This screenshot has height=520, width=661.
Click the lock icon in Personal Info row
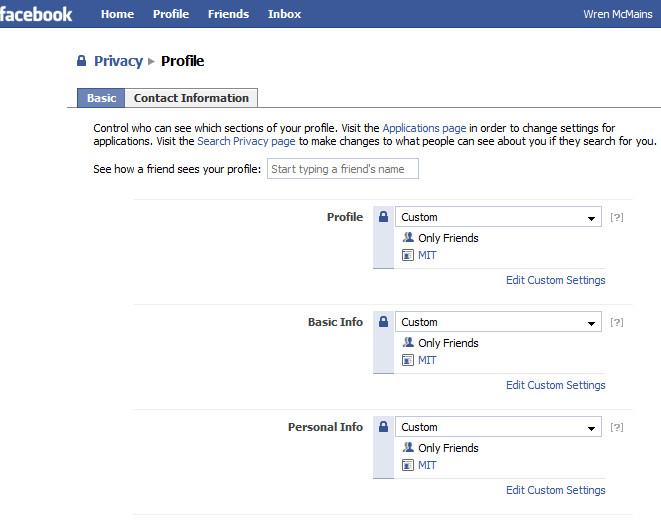pyautogui.click(x=383, y=426)
